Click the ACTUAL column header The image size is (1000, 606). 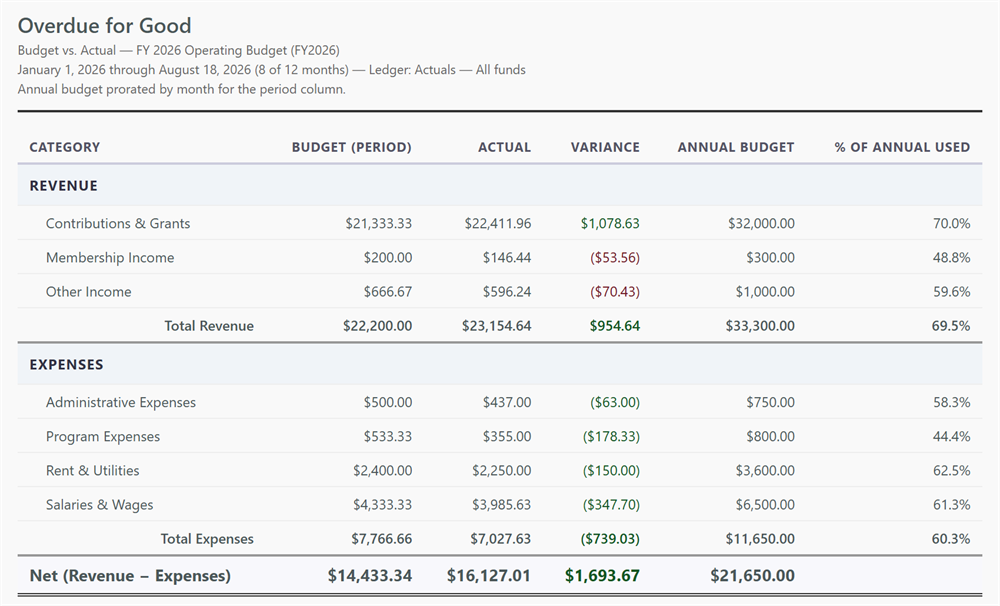(x=504, y=147)
